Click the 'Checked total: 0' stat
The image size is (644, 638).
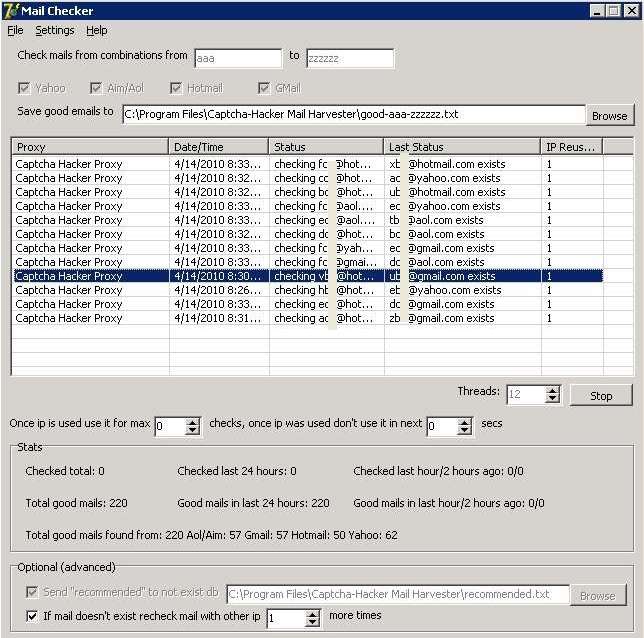pyautogui.click(x=65, y=471)
